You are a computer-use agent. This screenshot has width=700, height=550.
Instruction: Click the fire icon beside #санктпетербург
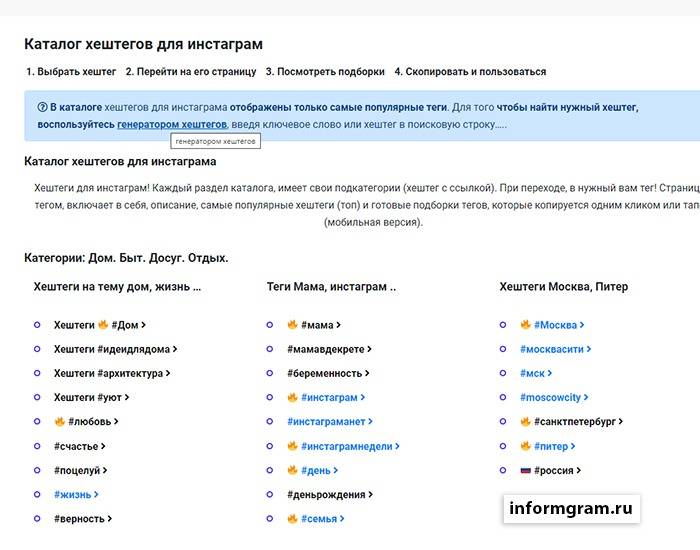click(525, 421)
